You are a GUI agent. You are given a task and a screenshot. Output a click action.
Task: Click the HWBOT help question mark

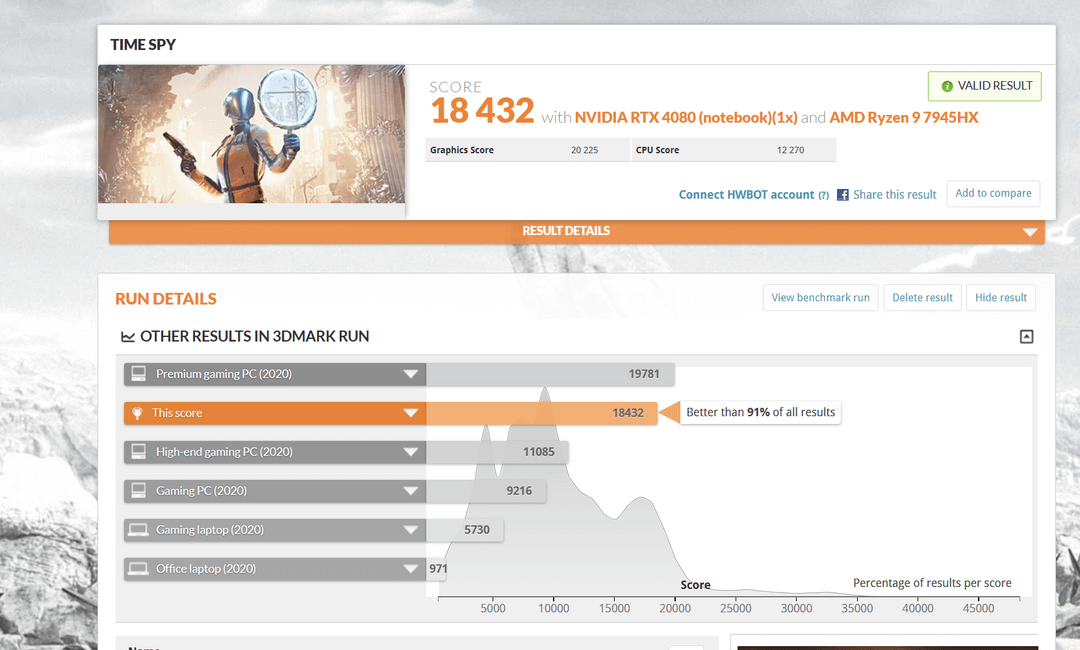coord(824,196)
